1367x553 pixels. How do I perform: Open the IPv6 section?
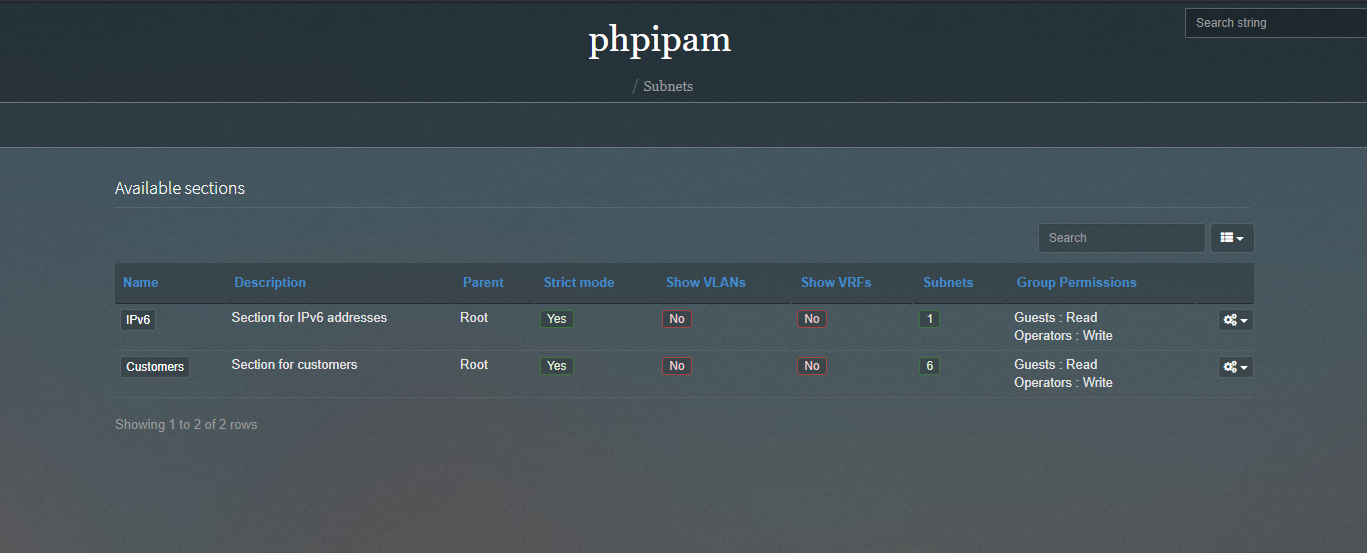(x=138, y=320)
